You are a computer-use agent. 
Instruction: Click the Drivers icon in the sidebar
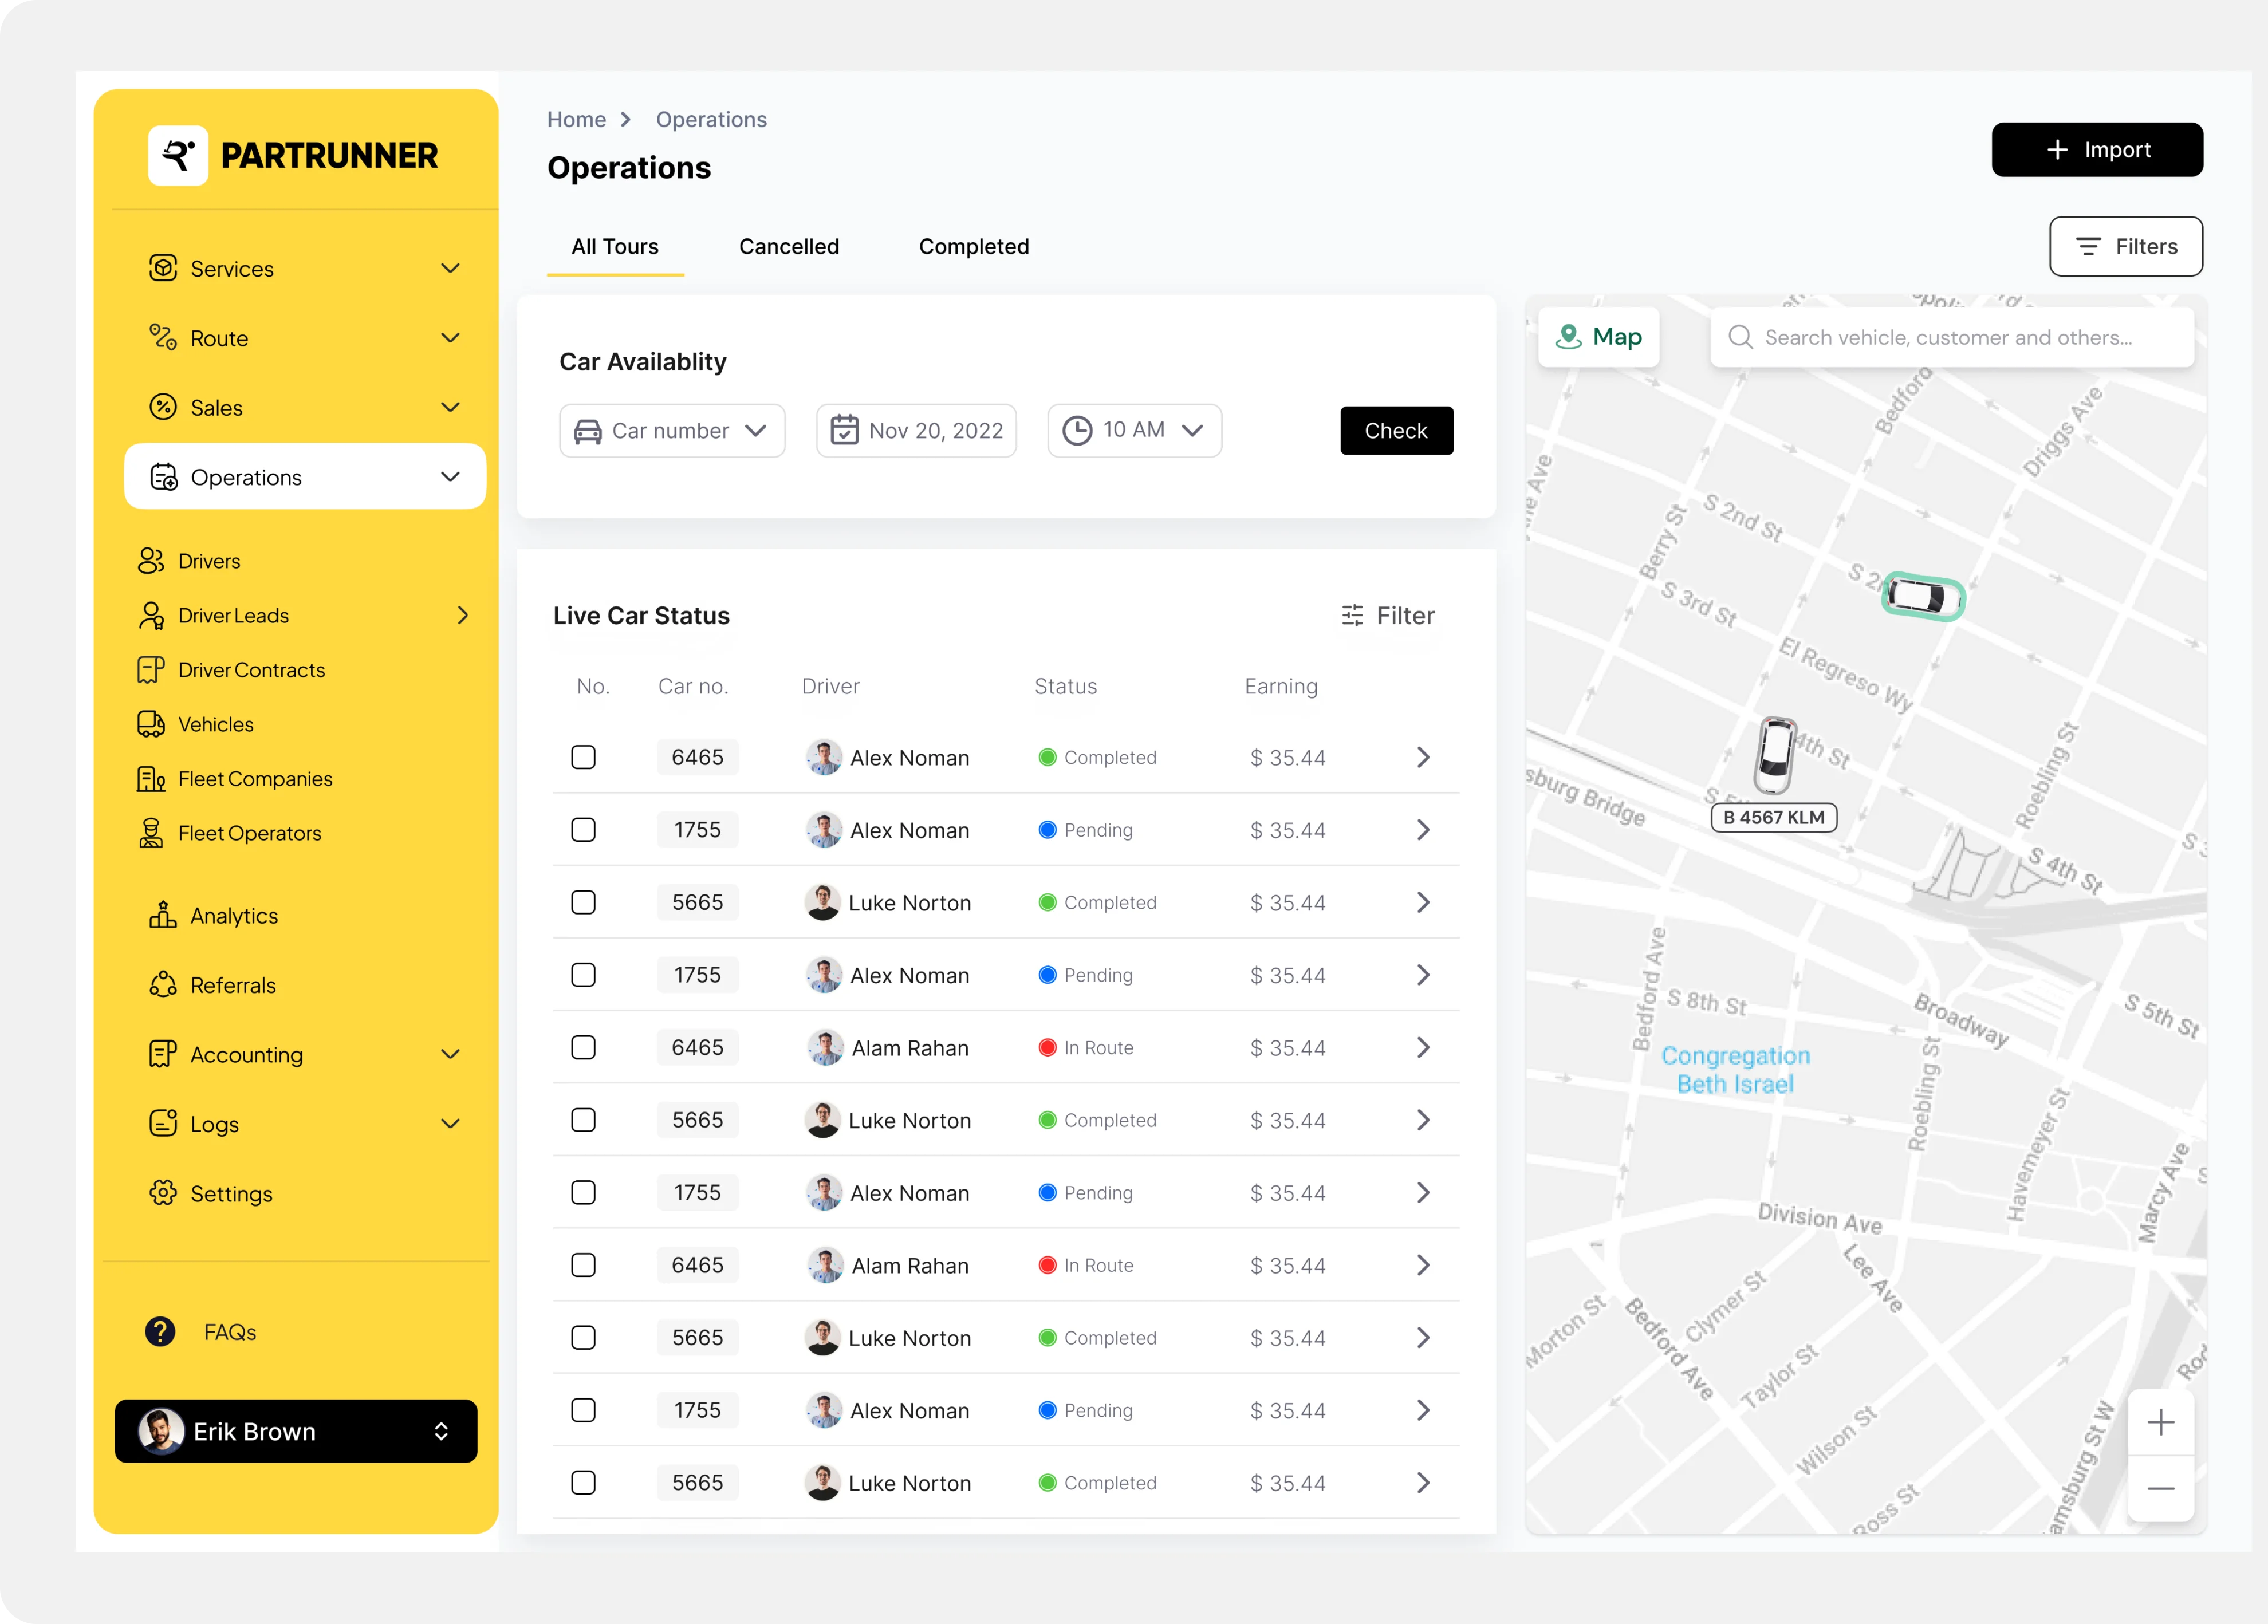(150, 561)
